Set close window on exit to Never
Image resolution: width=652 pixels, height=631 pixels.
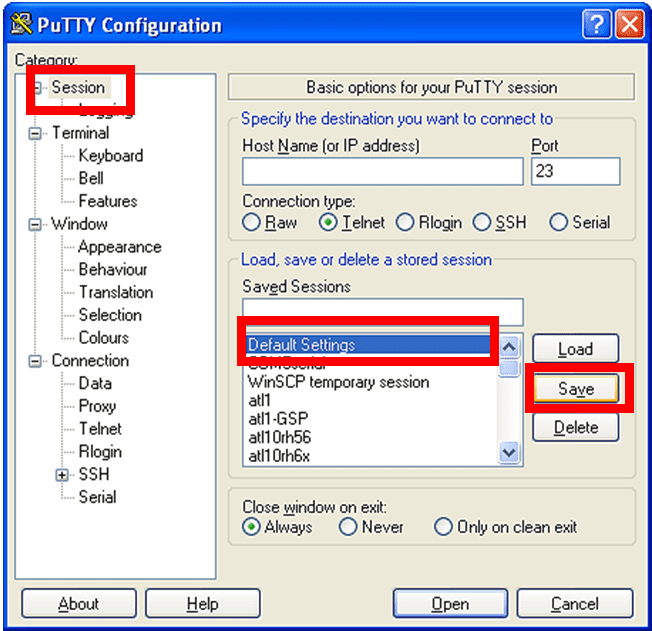click(x=348, y=527)
